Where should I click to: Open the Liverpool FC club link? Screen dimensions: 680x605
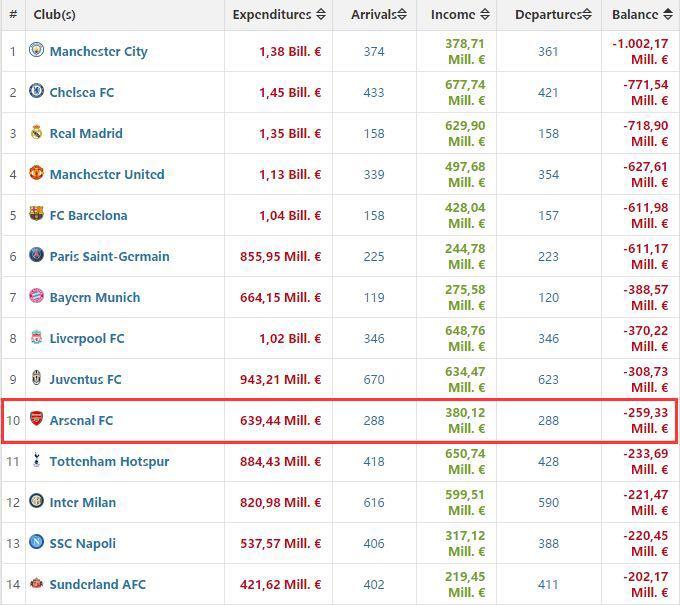pos(87,339)
